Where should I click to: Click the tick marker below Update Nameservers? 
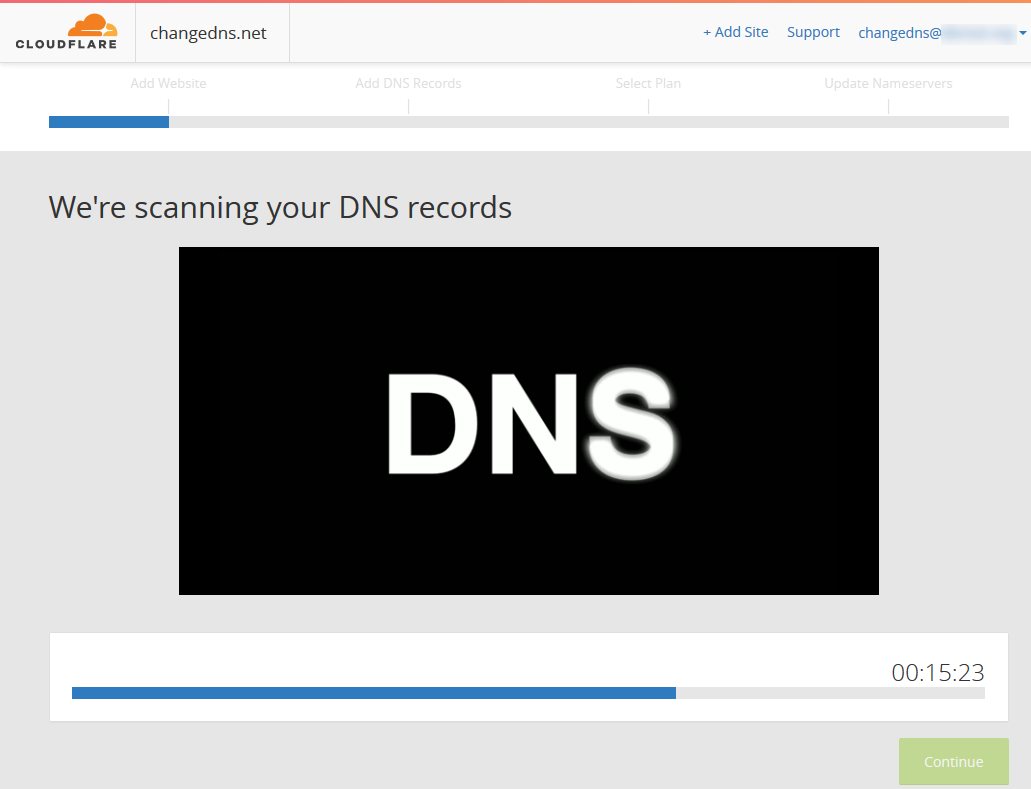(888, 106)
